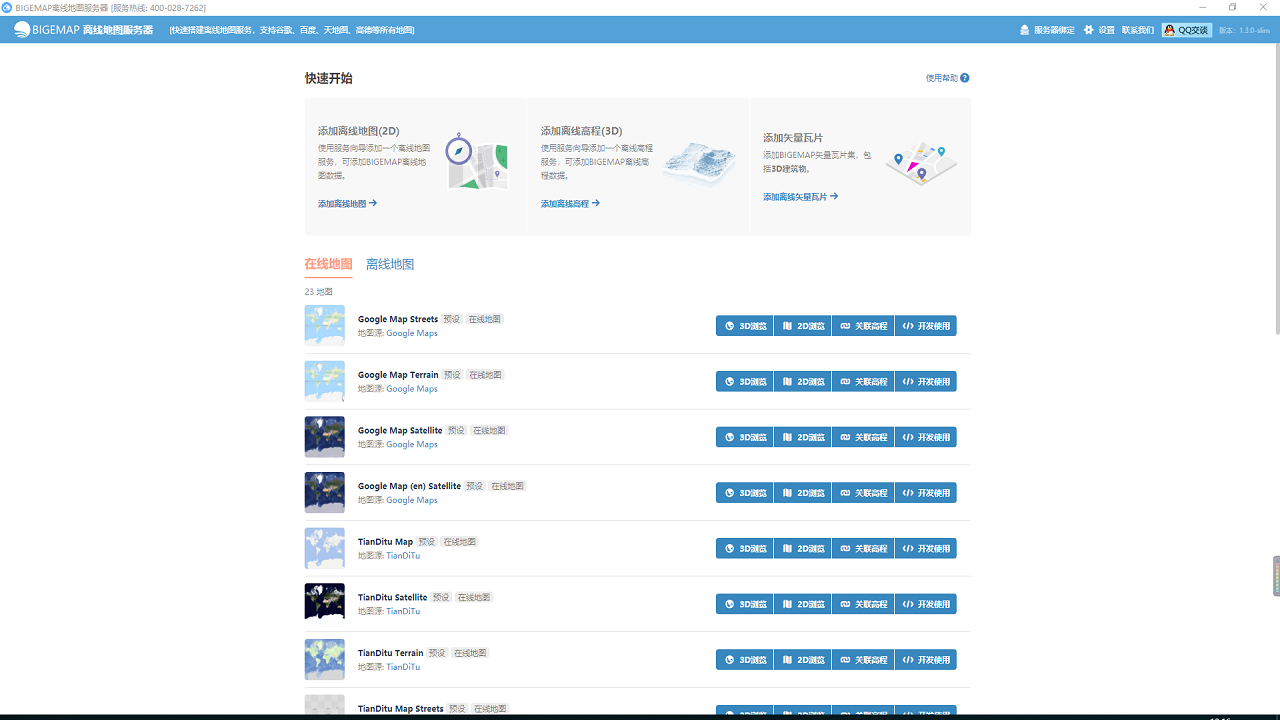Open 设置 settings gear
The height and width of the screenshot is (720, 1280).
(x=1099, y=30)
